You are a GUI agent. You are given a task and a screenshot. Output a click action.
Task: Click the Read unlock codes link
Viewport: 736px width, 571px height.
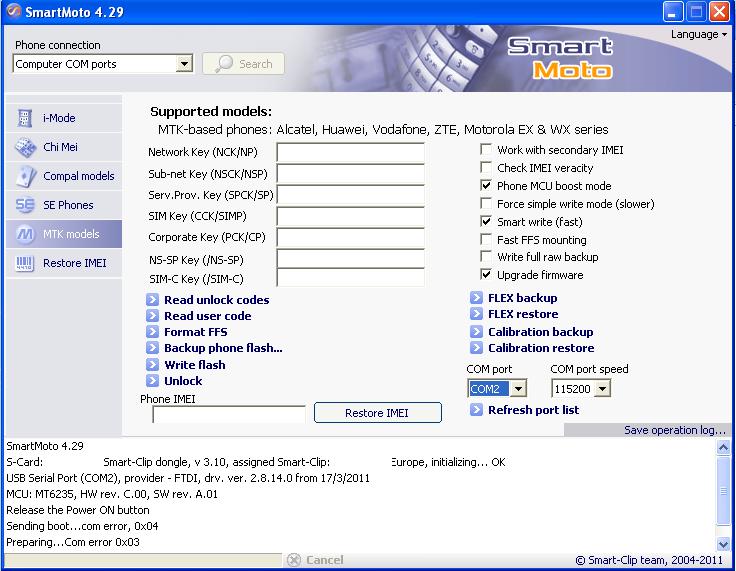(216, 300)
